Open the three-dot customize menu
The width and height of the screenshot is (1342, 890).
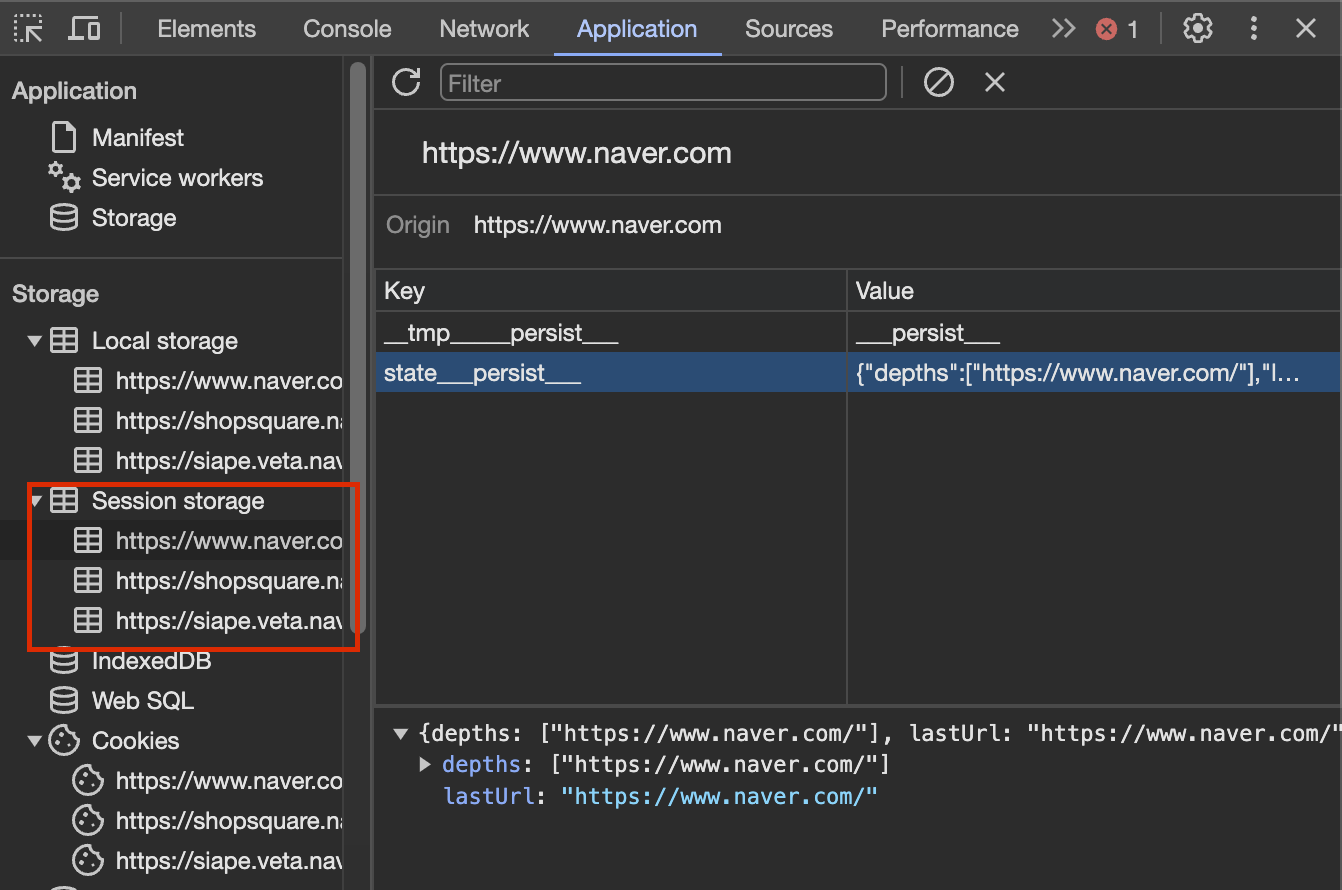coord(1253,29)
